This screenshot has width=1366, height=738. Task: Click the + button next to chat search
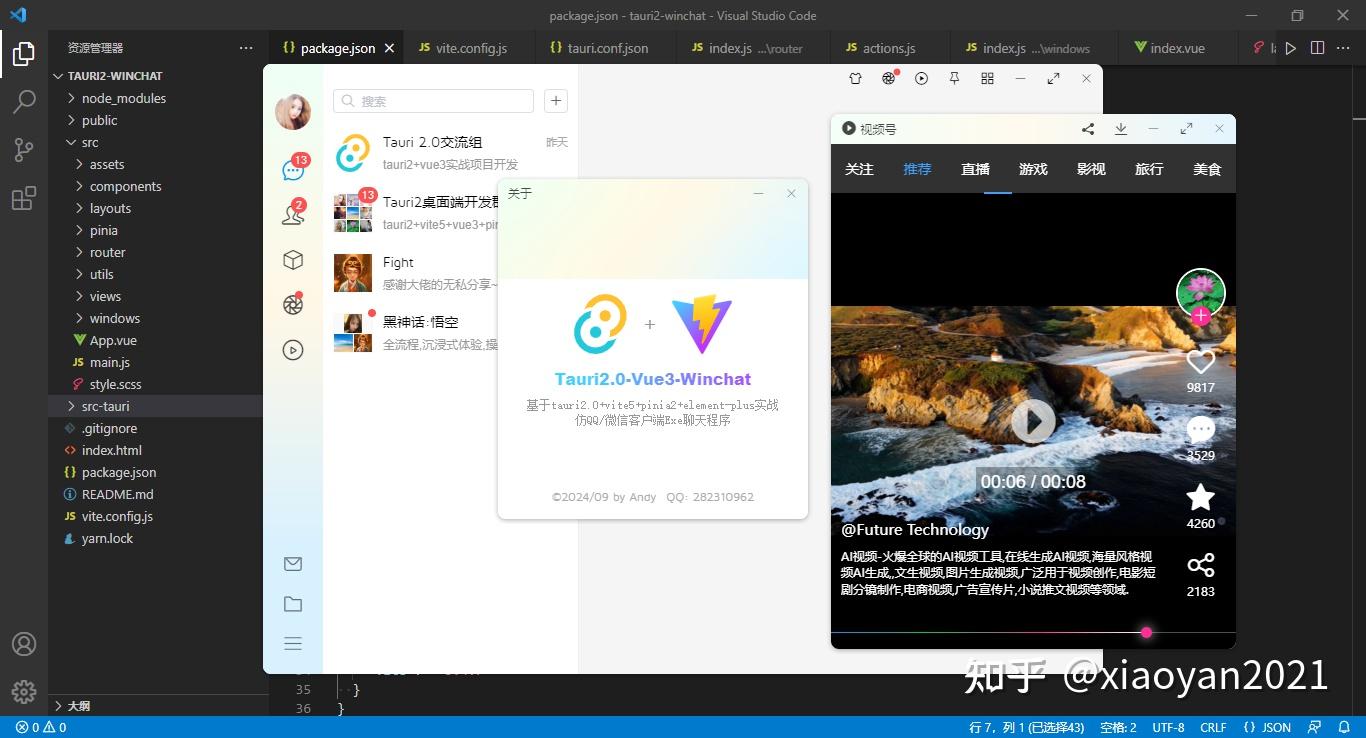point(555,101)
